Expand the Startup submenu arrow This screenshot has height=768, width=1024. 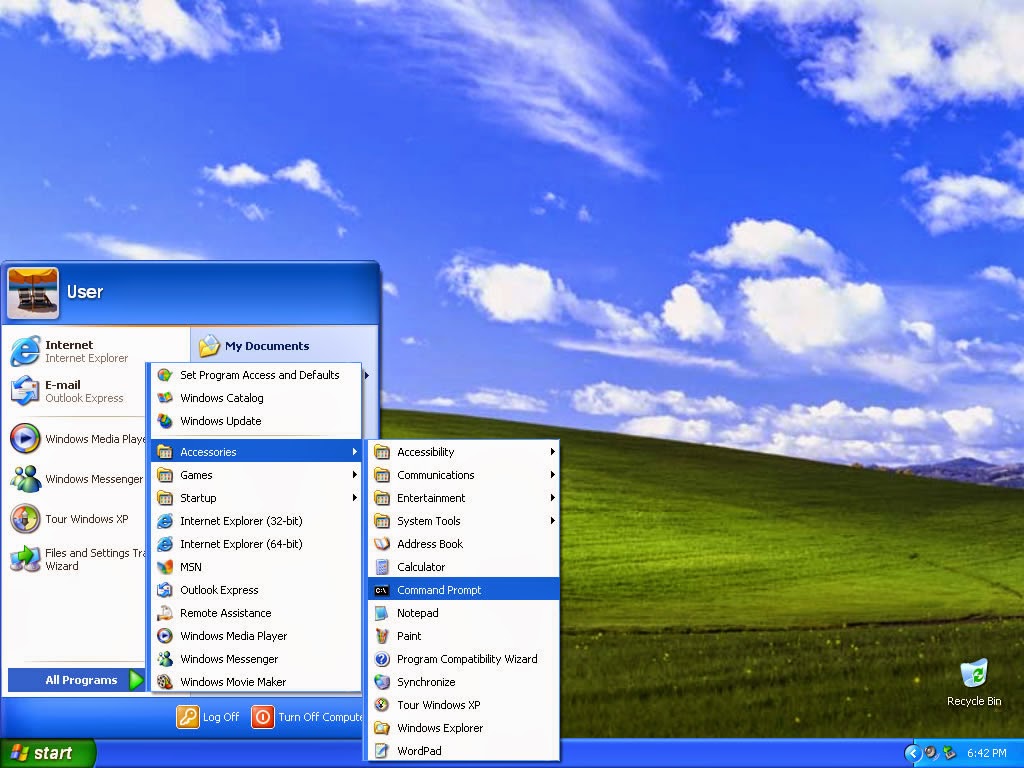click(x=355, y=498)
